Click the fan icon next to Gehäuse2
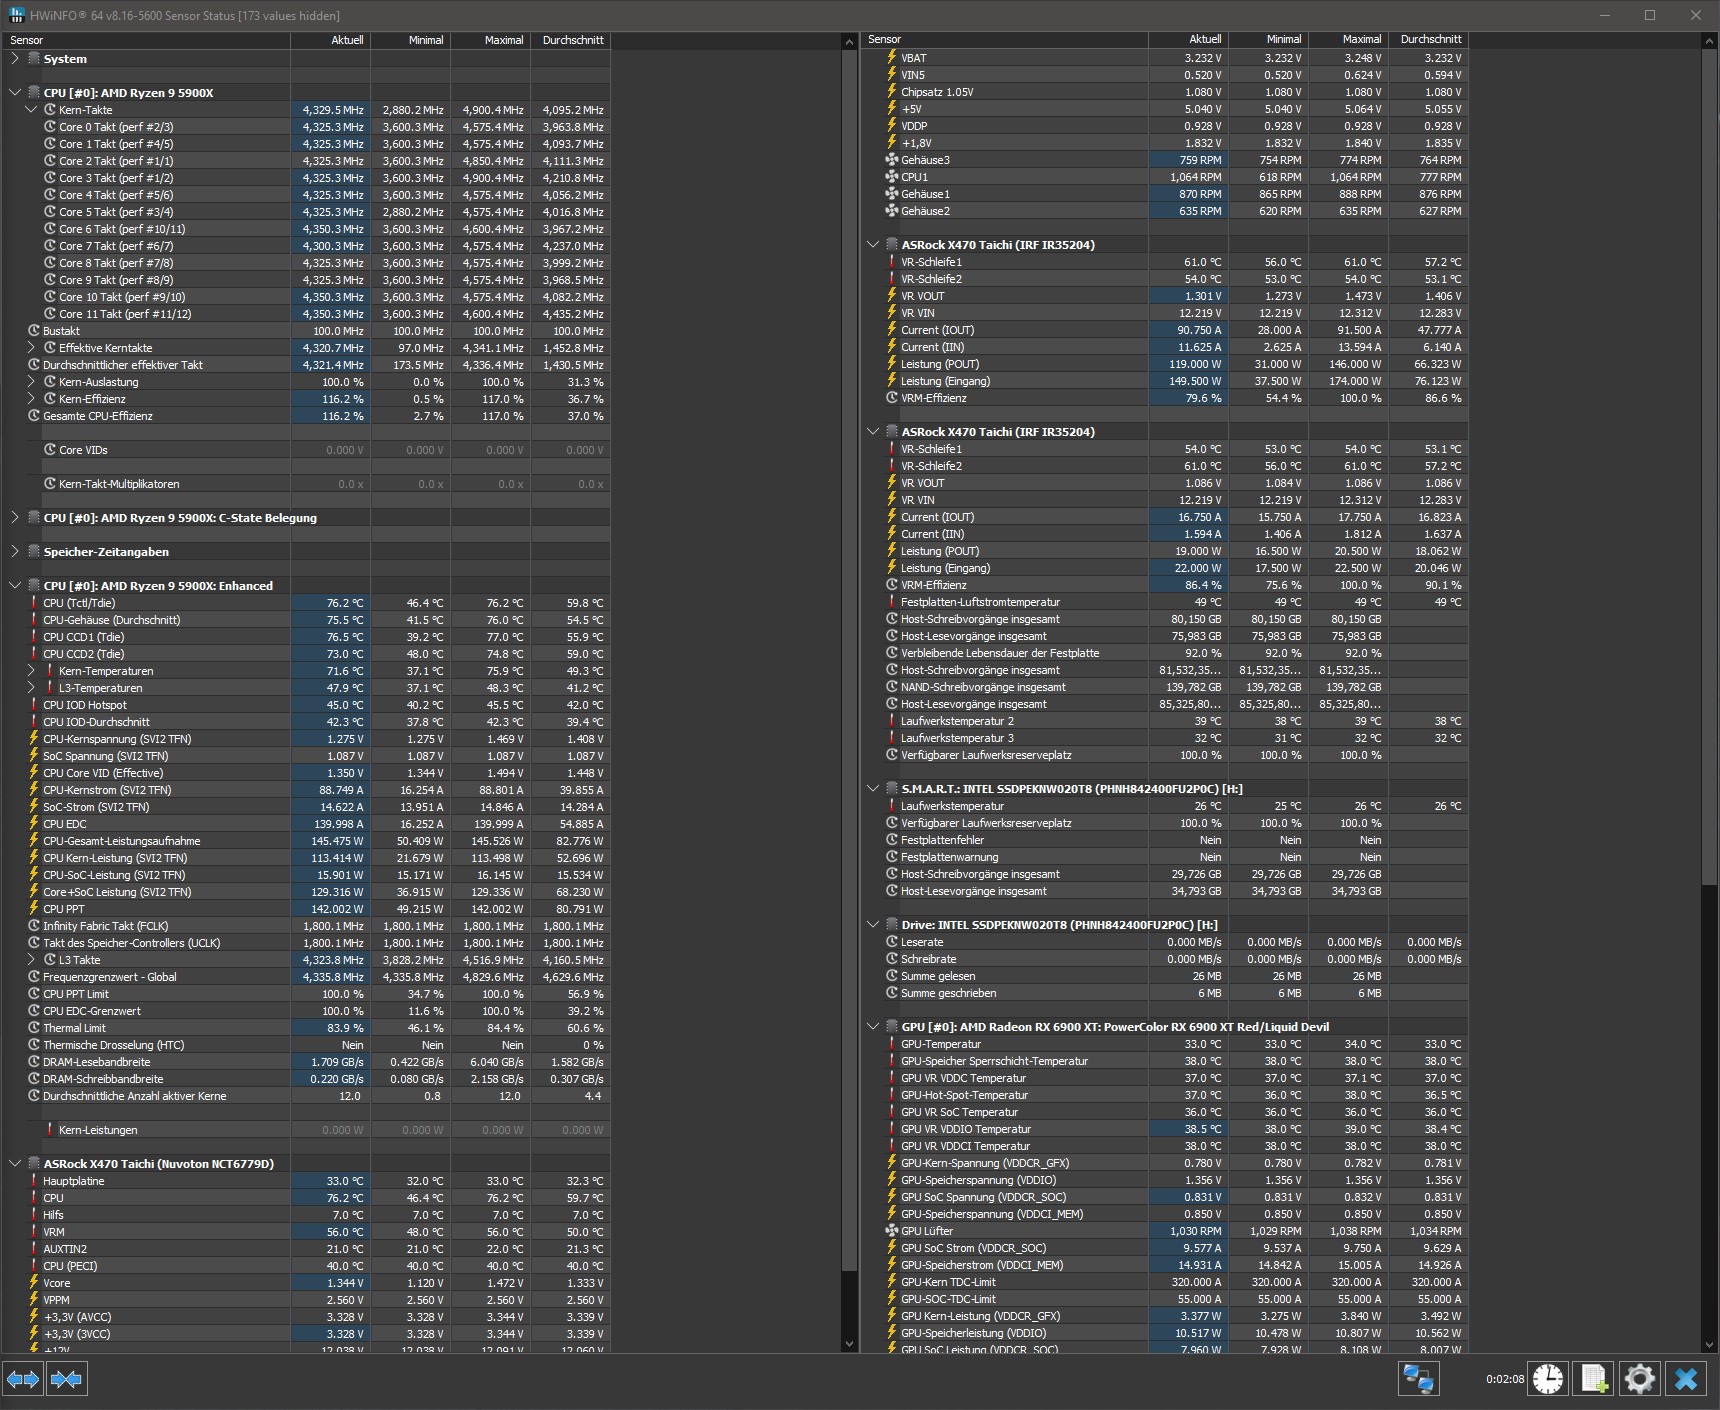 tap(892, 211)
